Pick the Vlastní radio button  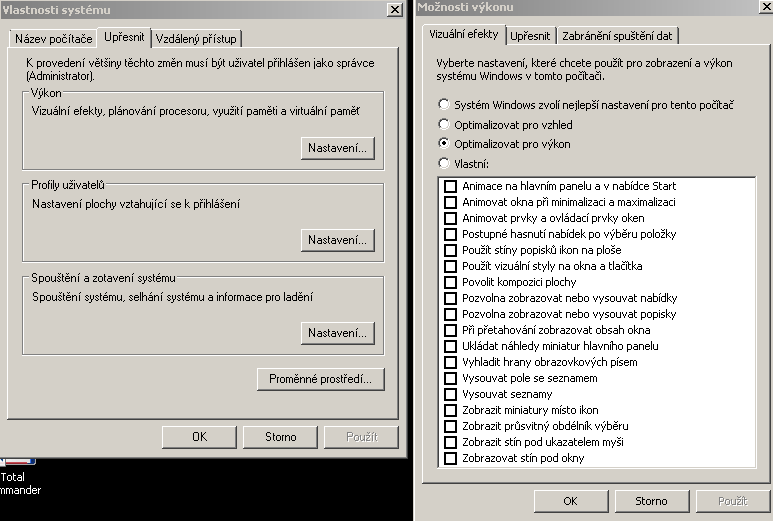444,163
